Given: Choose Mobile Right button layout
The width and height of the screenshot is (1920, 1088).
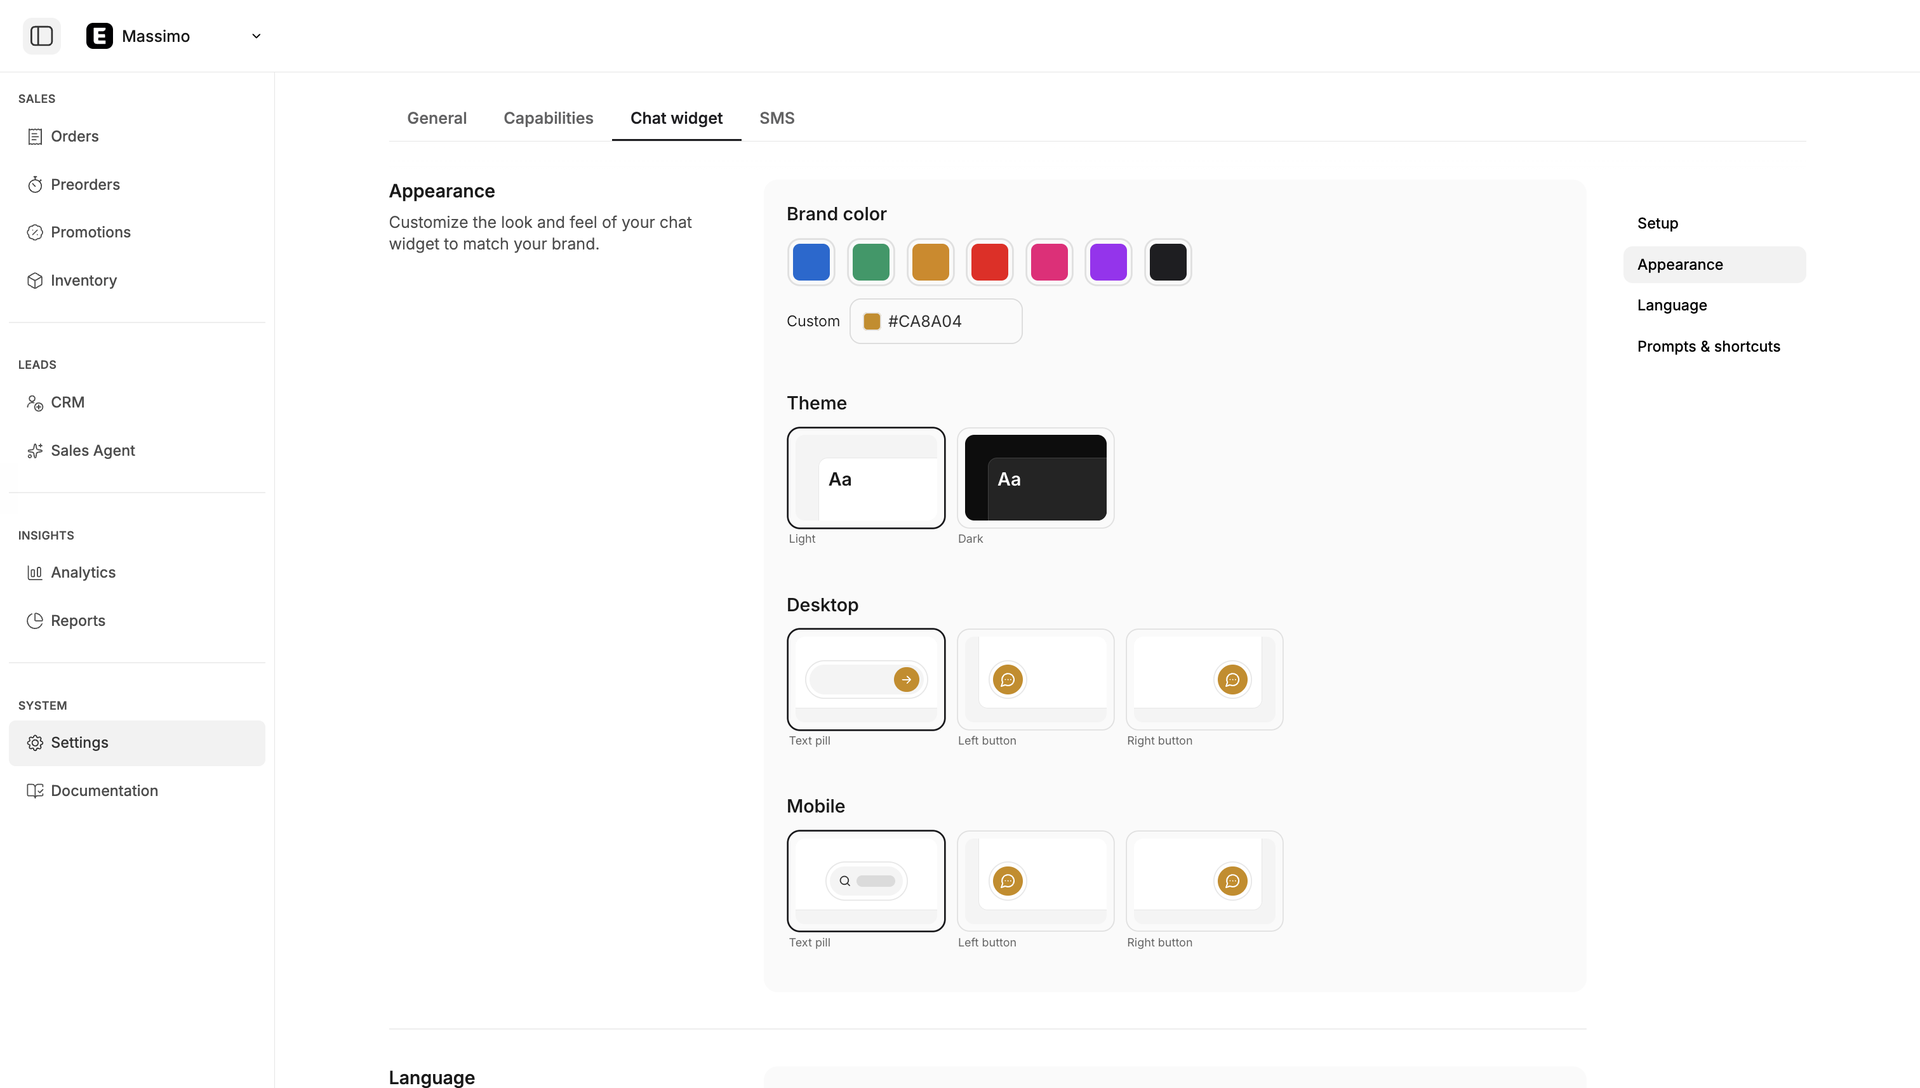Looking at the screenshot, I should pos(1204,881).
